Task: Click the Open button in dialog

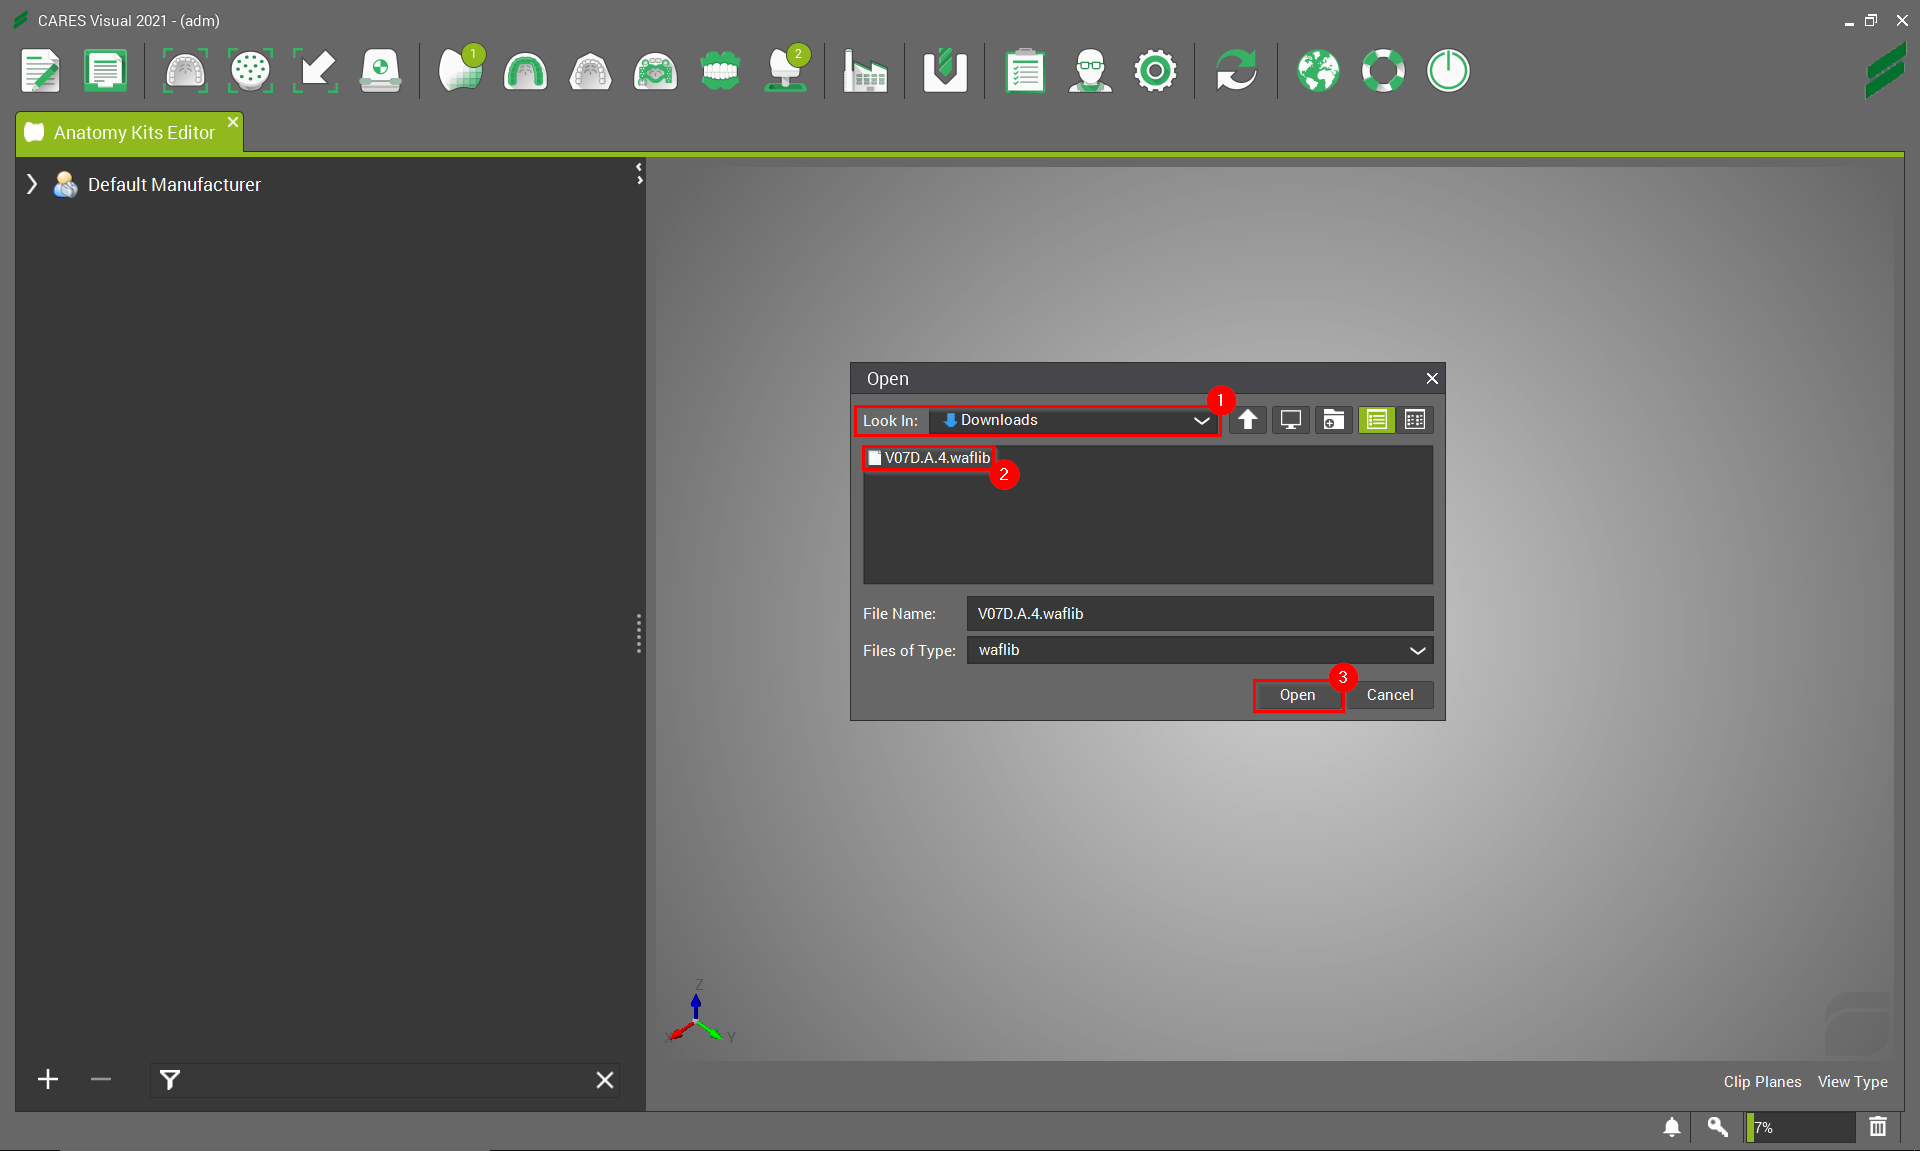Action: 1297,695
